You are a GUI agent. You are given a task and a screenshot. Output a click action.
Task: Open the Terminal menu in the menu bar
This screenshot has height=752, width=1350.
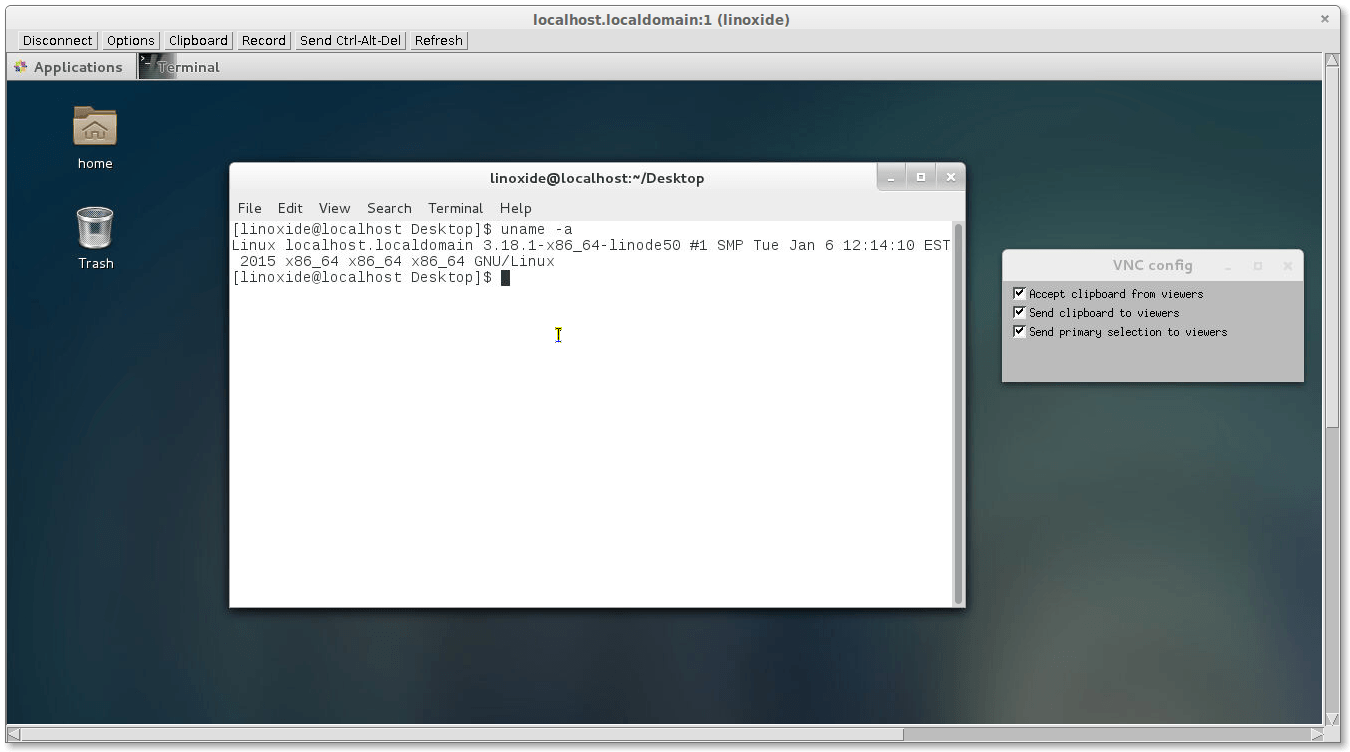pyautogui.click(x=455, y=208)
